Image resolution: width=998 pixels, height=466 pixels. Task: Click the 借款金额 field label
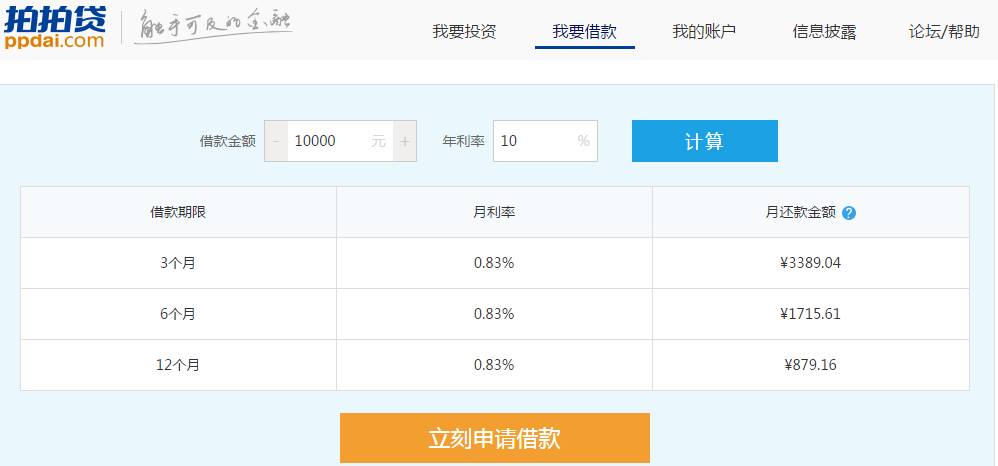[227, 141]
